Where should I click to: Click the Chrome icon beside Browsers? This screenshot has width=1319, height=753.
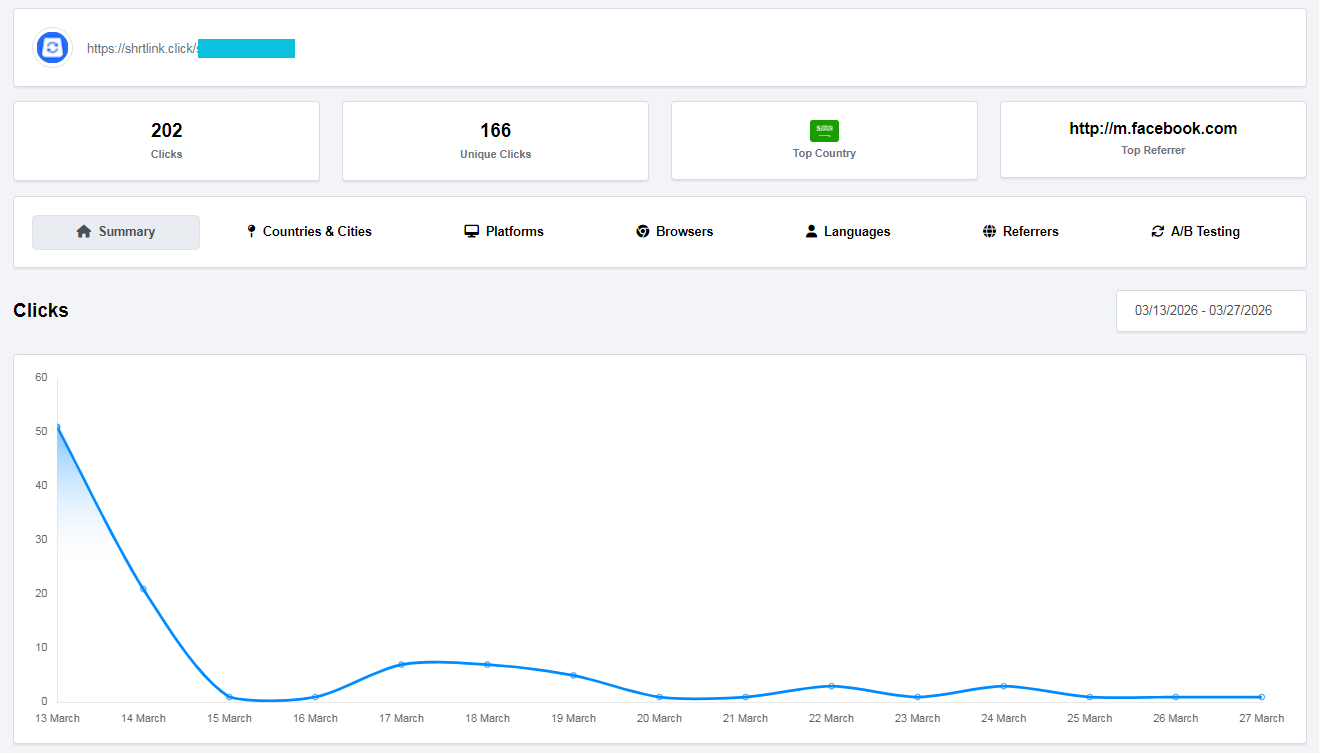click(x=643, y=232)
